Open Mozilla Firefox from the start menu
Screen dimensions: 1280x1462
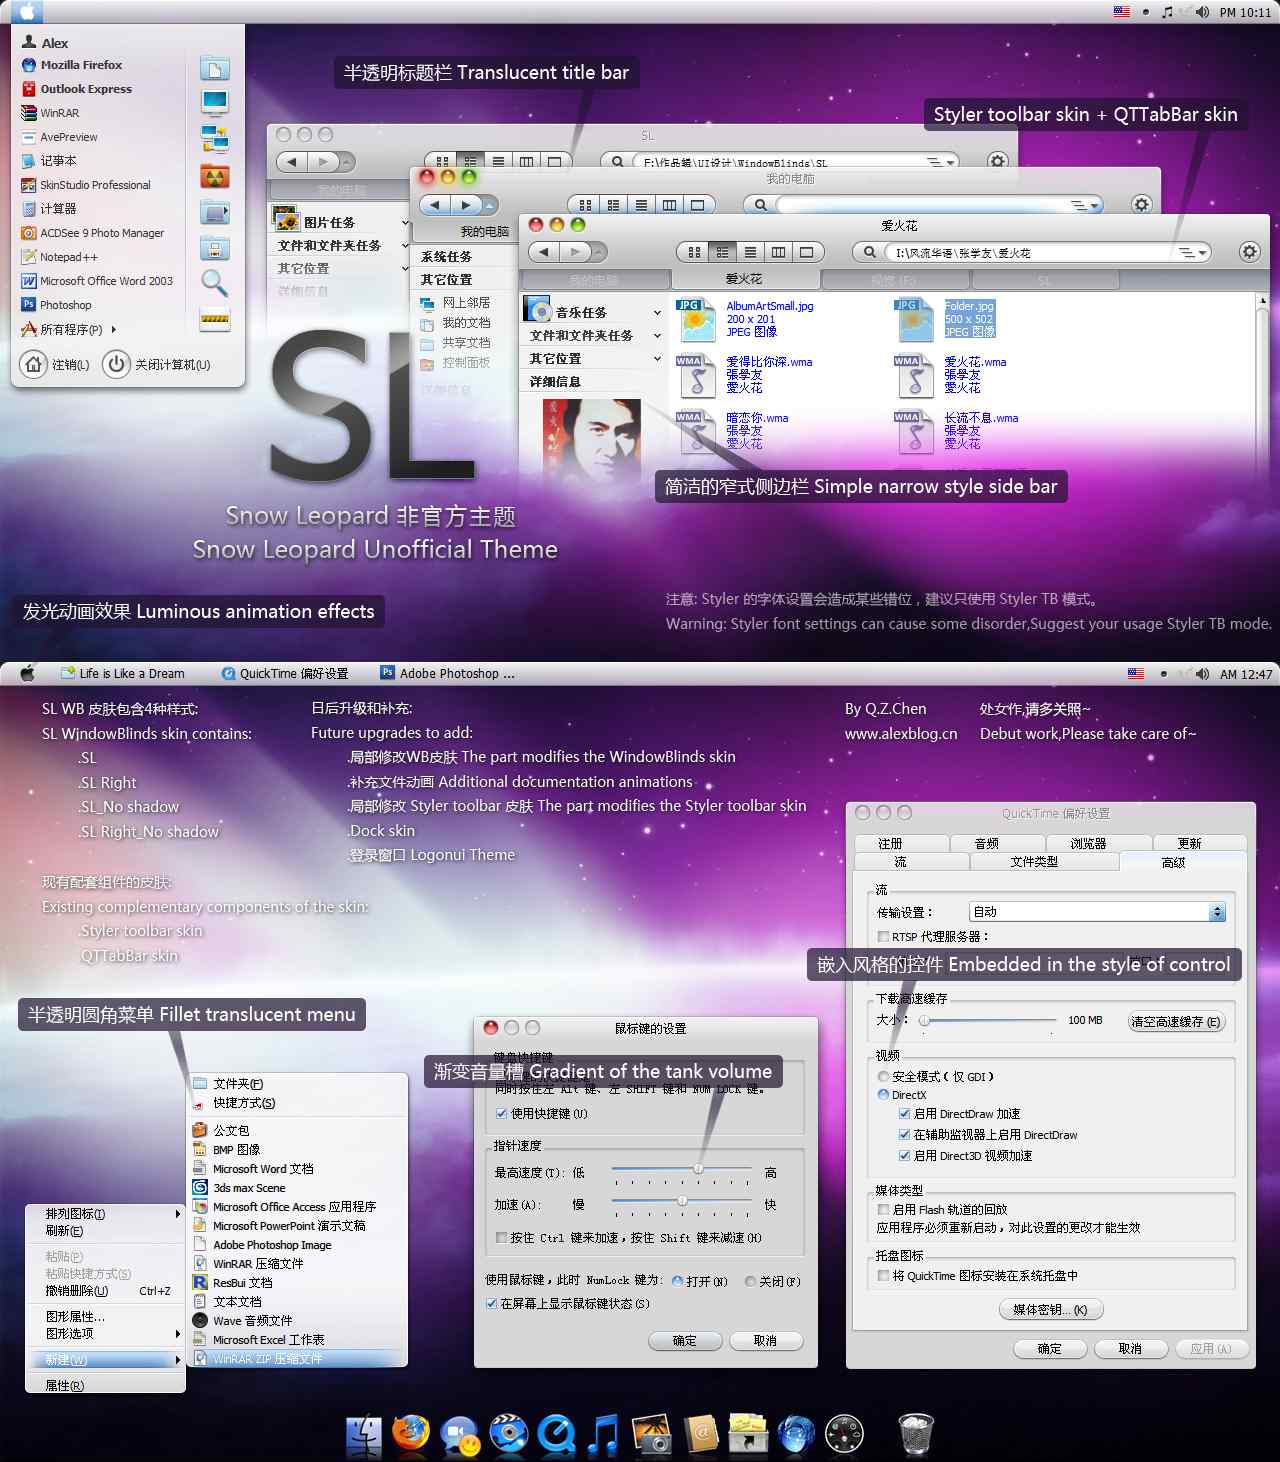point(72,65)
